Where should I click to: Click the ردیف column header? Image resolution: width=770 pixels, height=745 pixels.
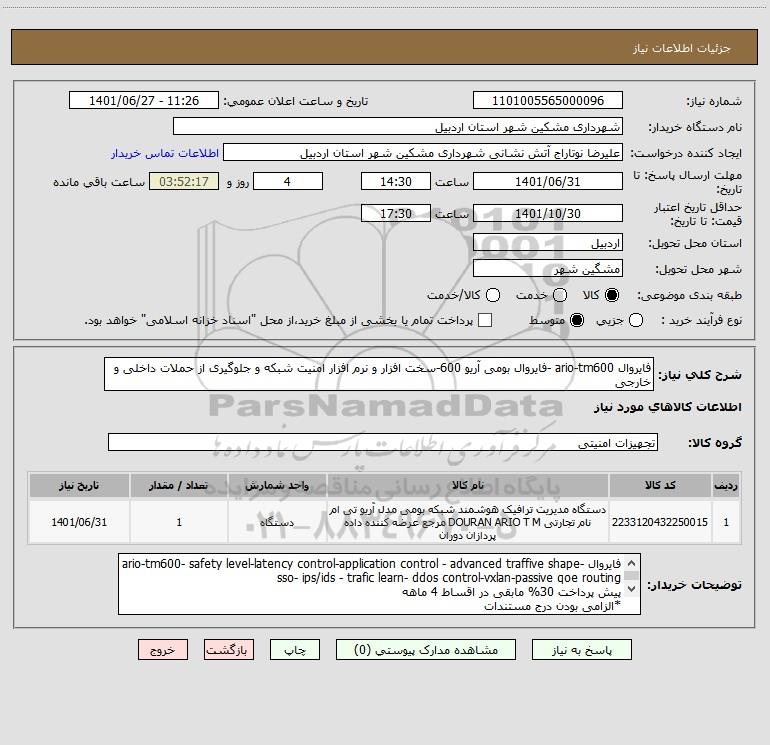tap(726, 485)
